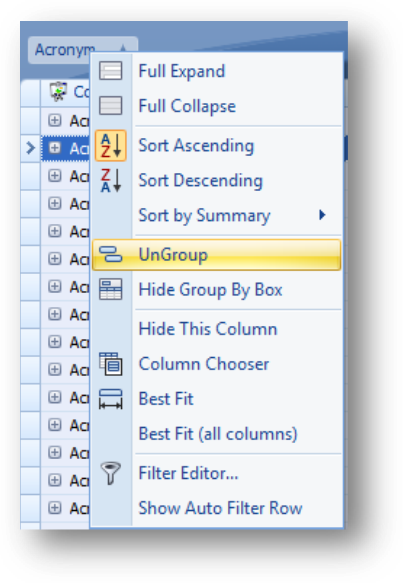The height and width of the screenshot is (583, 403).
Task: Click the Full Collapse icon
Action: (110, 106)
